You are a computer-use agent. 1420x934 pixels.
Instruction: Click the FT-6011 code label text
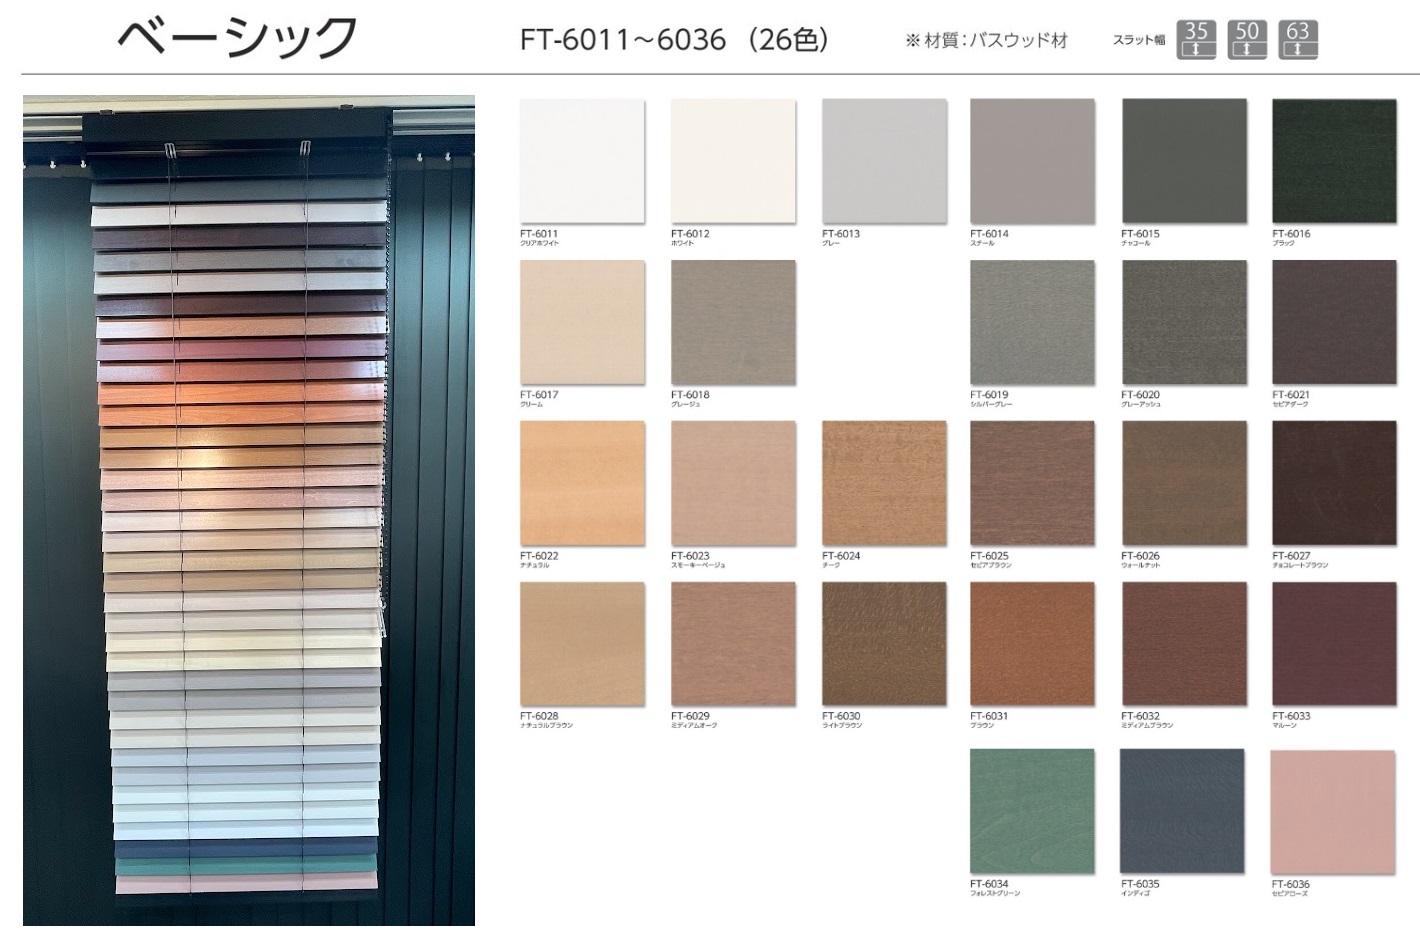pyautogui.click(x=539, y=234)
